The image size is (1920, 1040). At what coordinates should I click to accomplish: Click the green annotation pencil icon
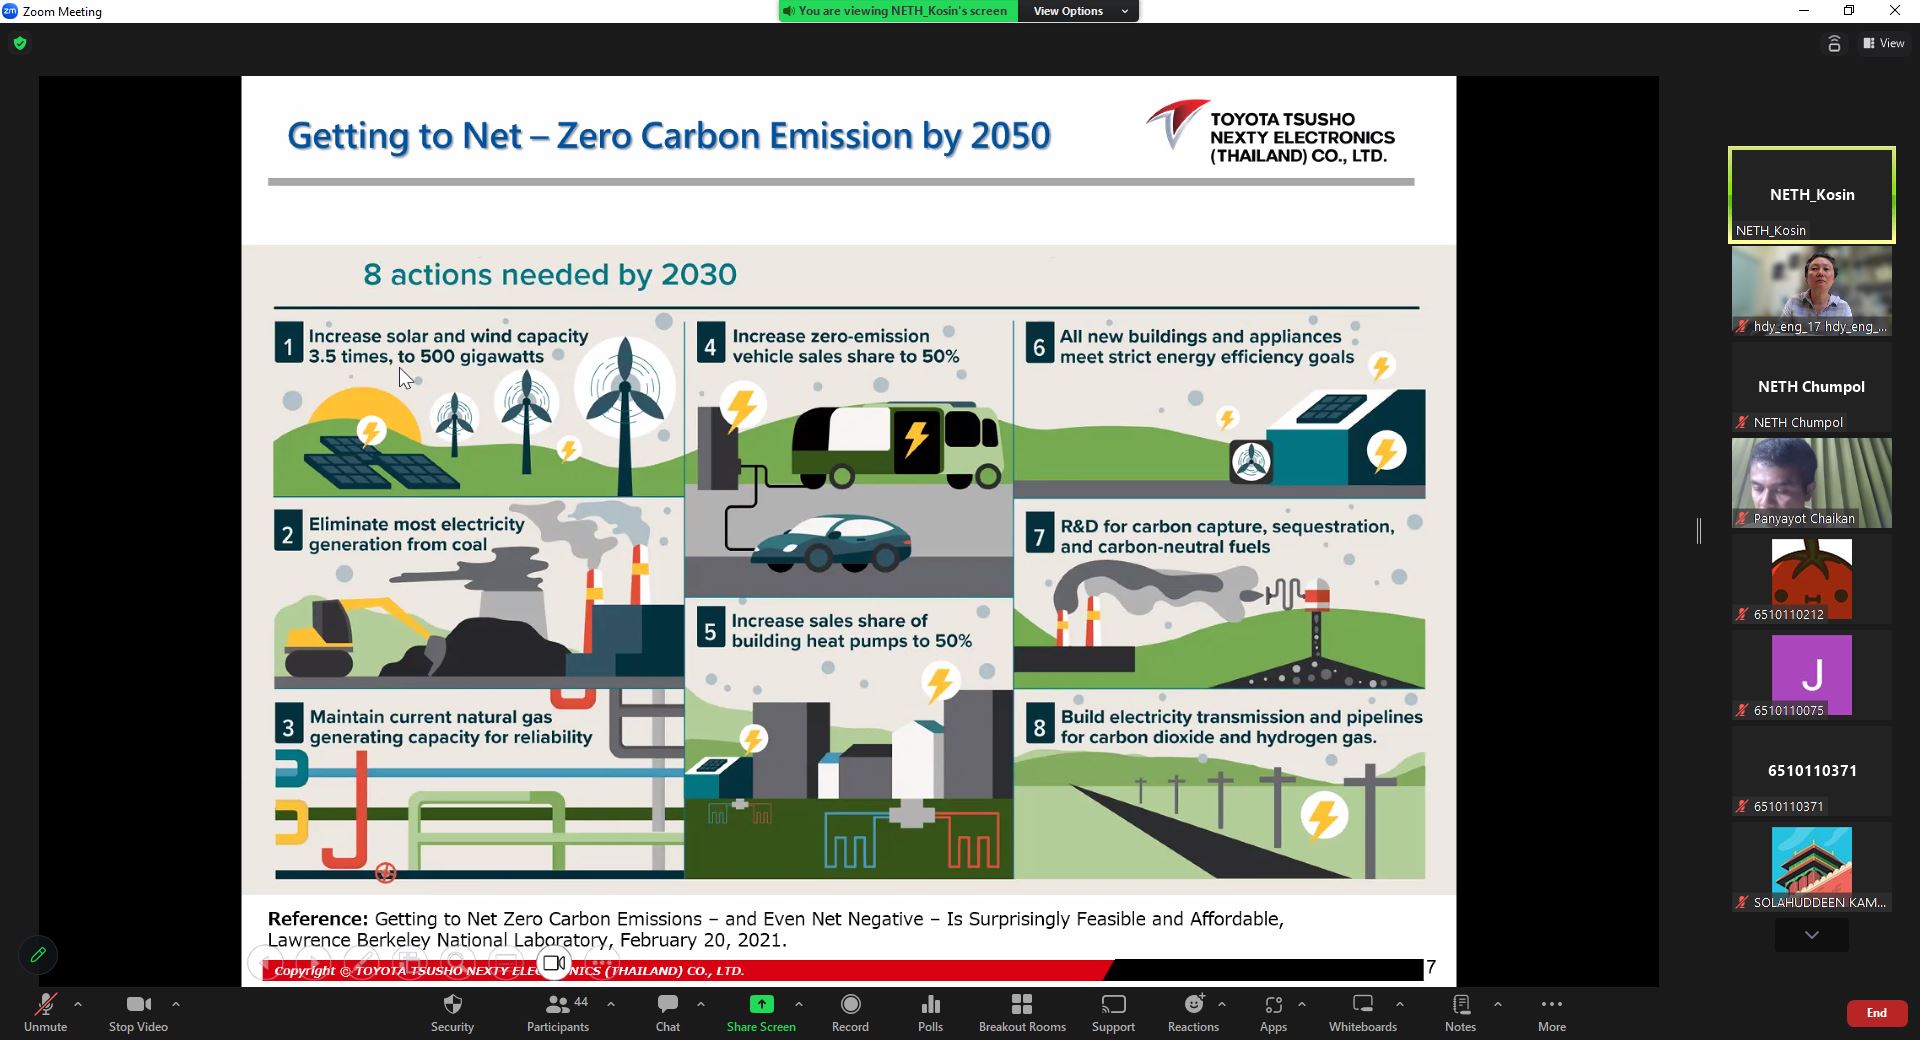38,955
